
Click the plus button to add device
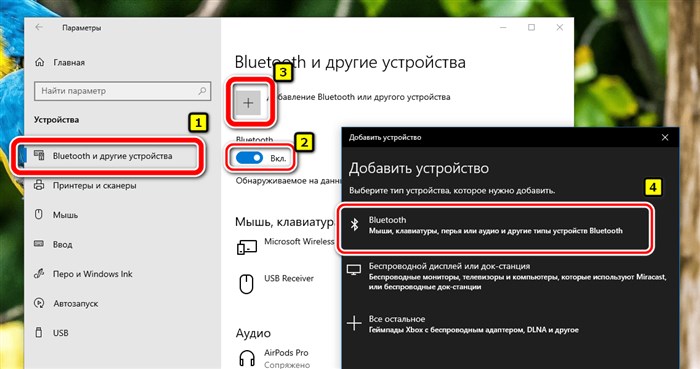coord(248,103)
